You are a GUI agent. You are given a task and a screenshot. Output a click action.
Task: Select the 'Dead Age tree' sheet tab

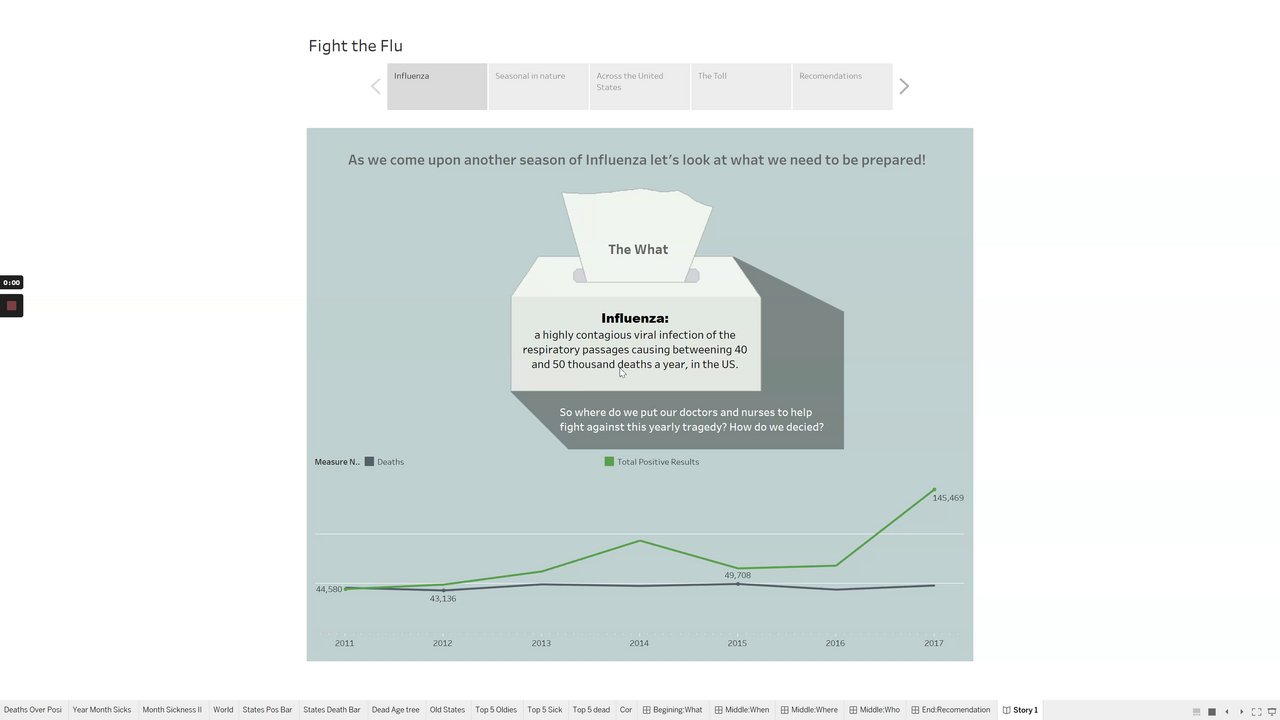click(x=395, y=710)
